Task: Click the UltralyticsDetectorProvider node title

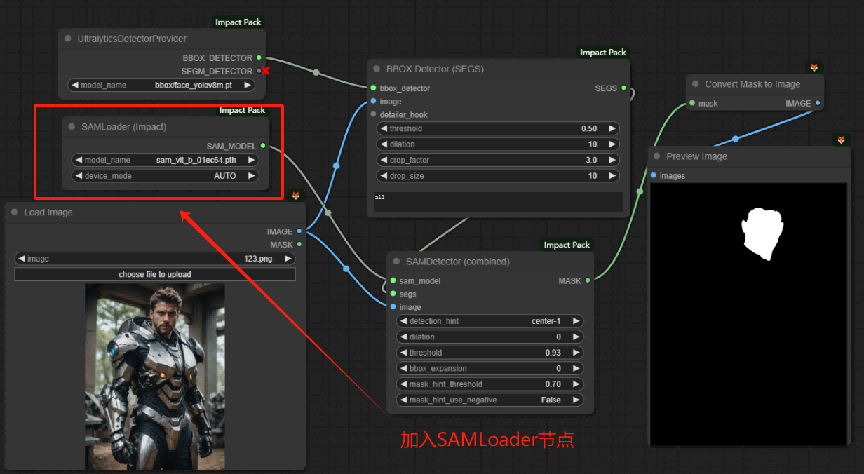Action: (x=132, y=39)
